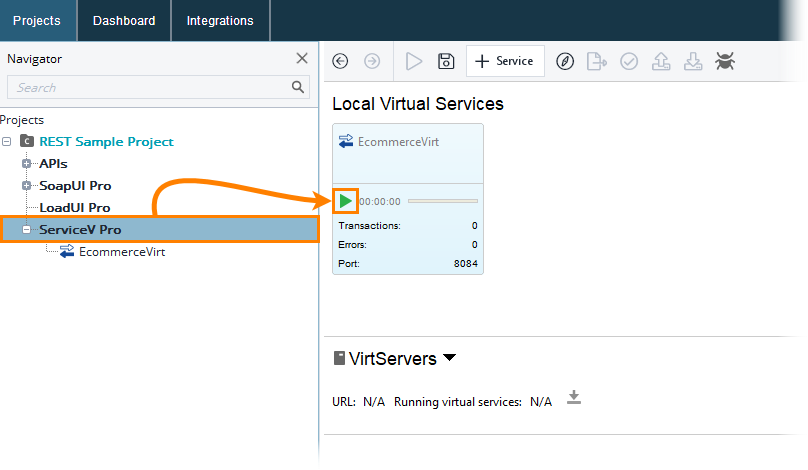Click the REST Sample Project folder icon

27,141
